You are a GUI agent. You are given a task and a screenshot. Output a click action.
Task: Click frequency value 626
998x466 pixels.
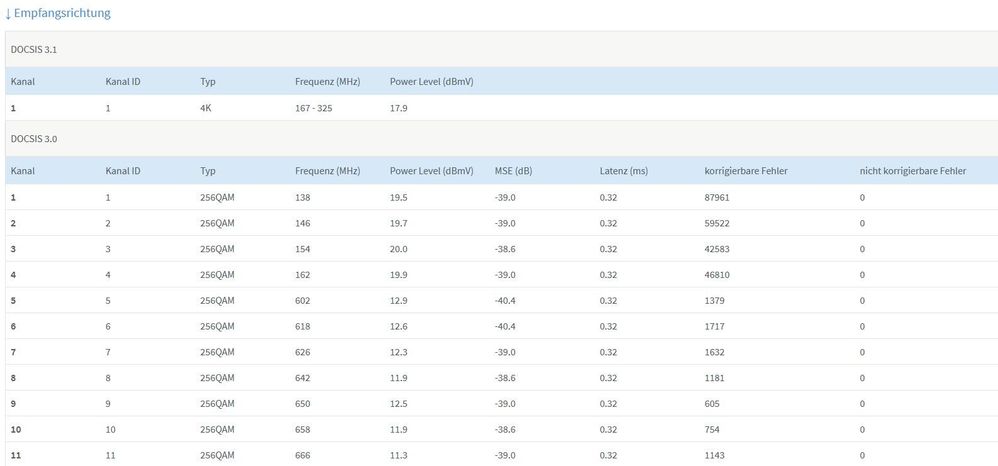point(303,352)
